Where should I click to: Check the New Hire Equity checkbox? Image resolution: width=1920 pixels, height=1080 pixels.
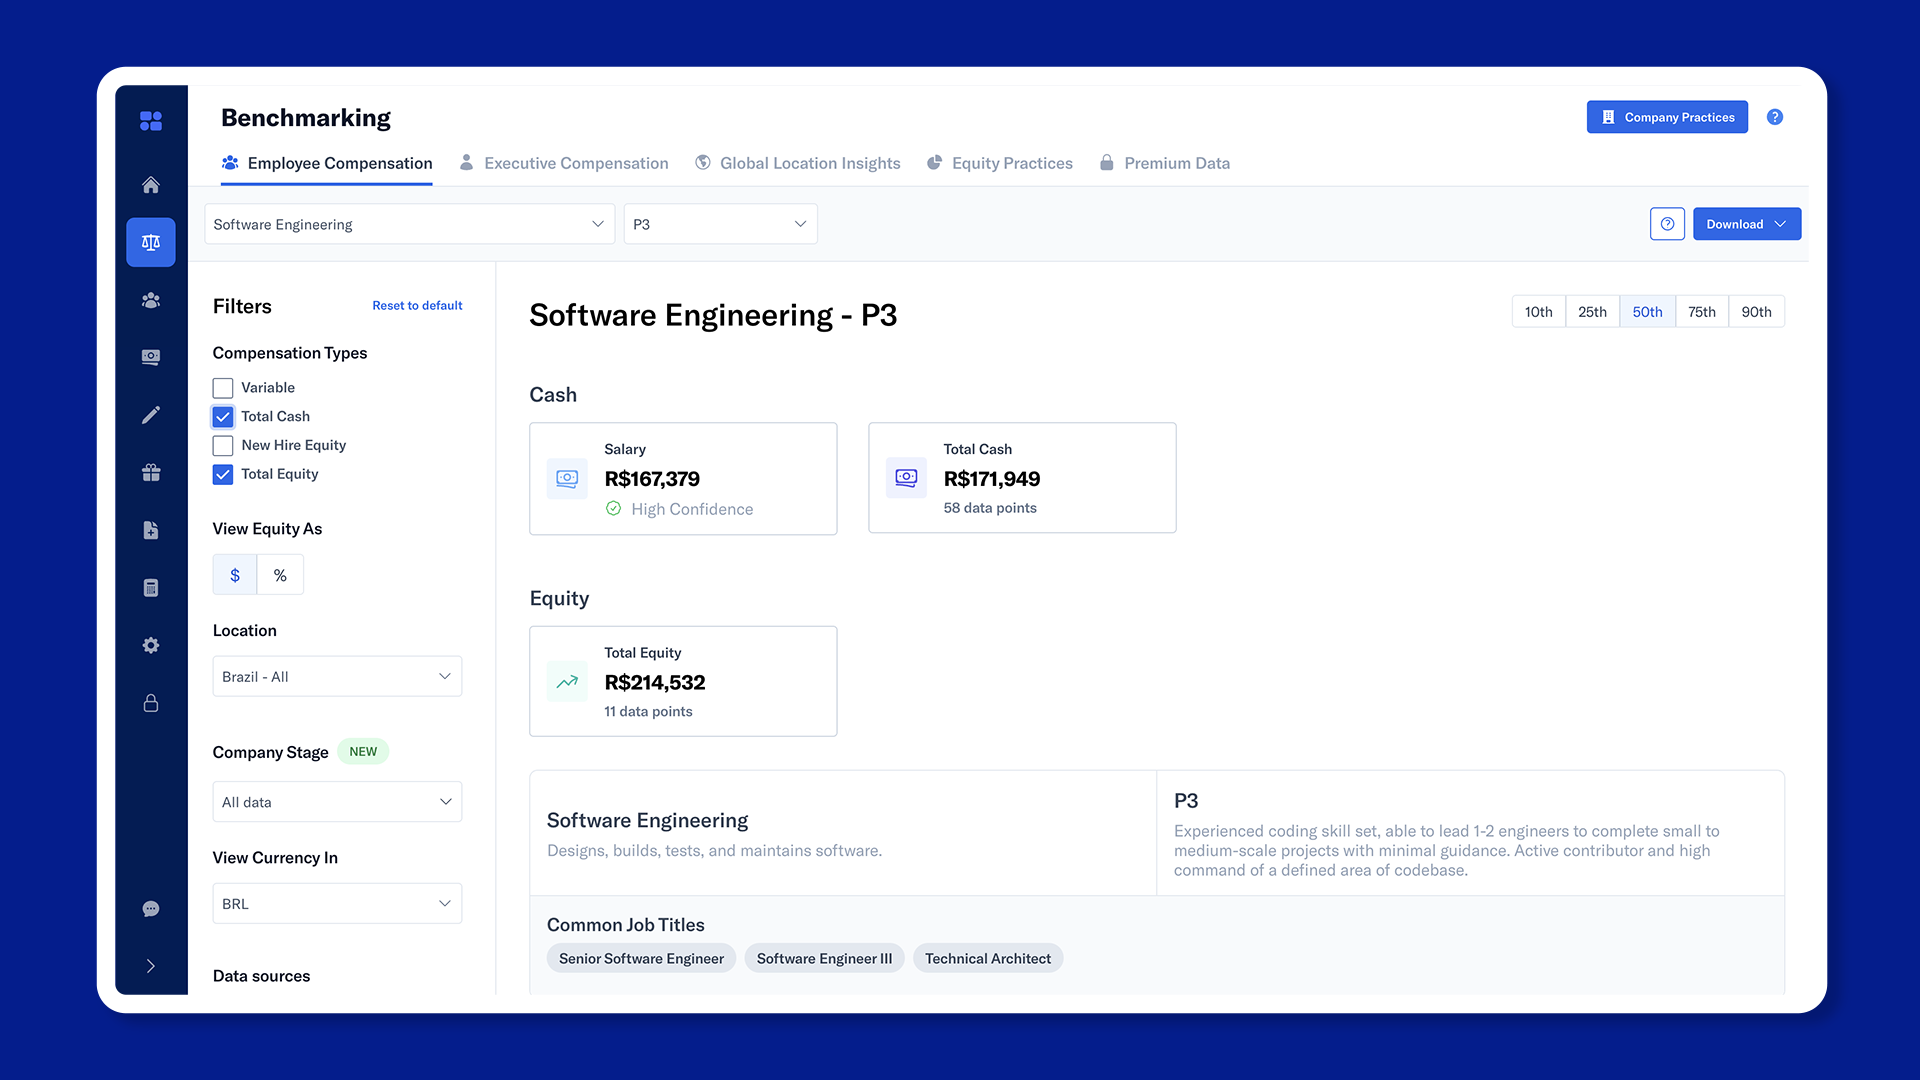(x=223, y=446)
